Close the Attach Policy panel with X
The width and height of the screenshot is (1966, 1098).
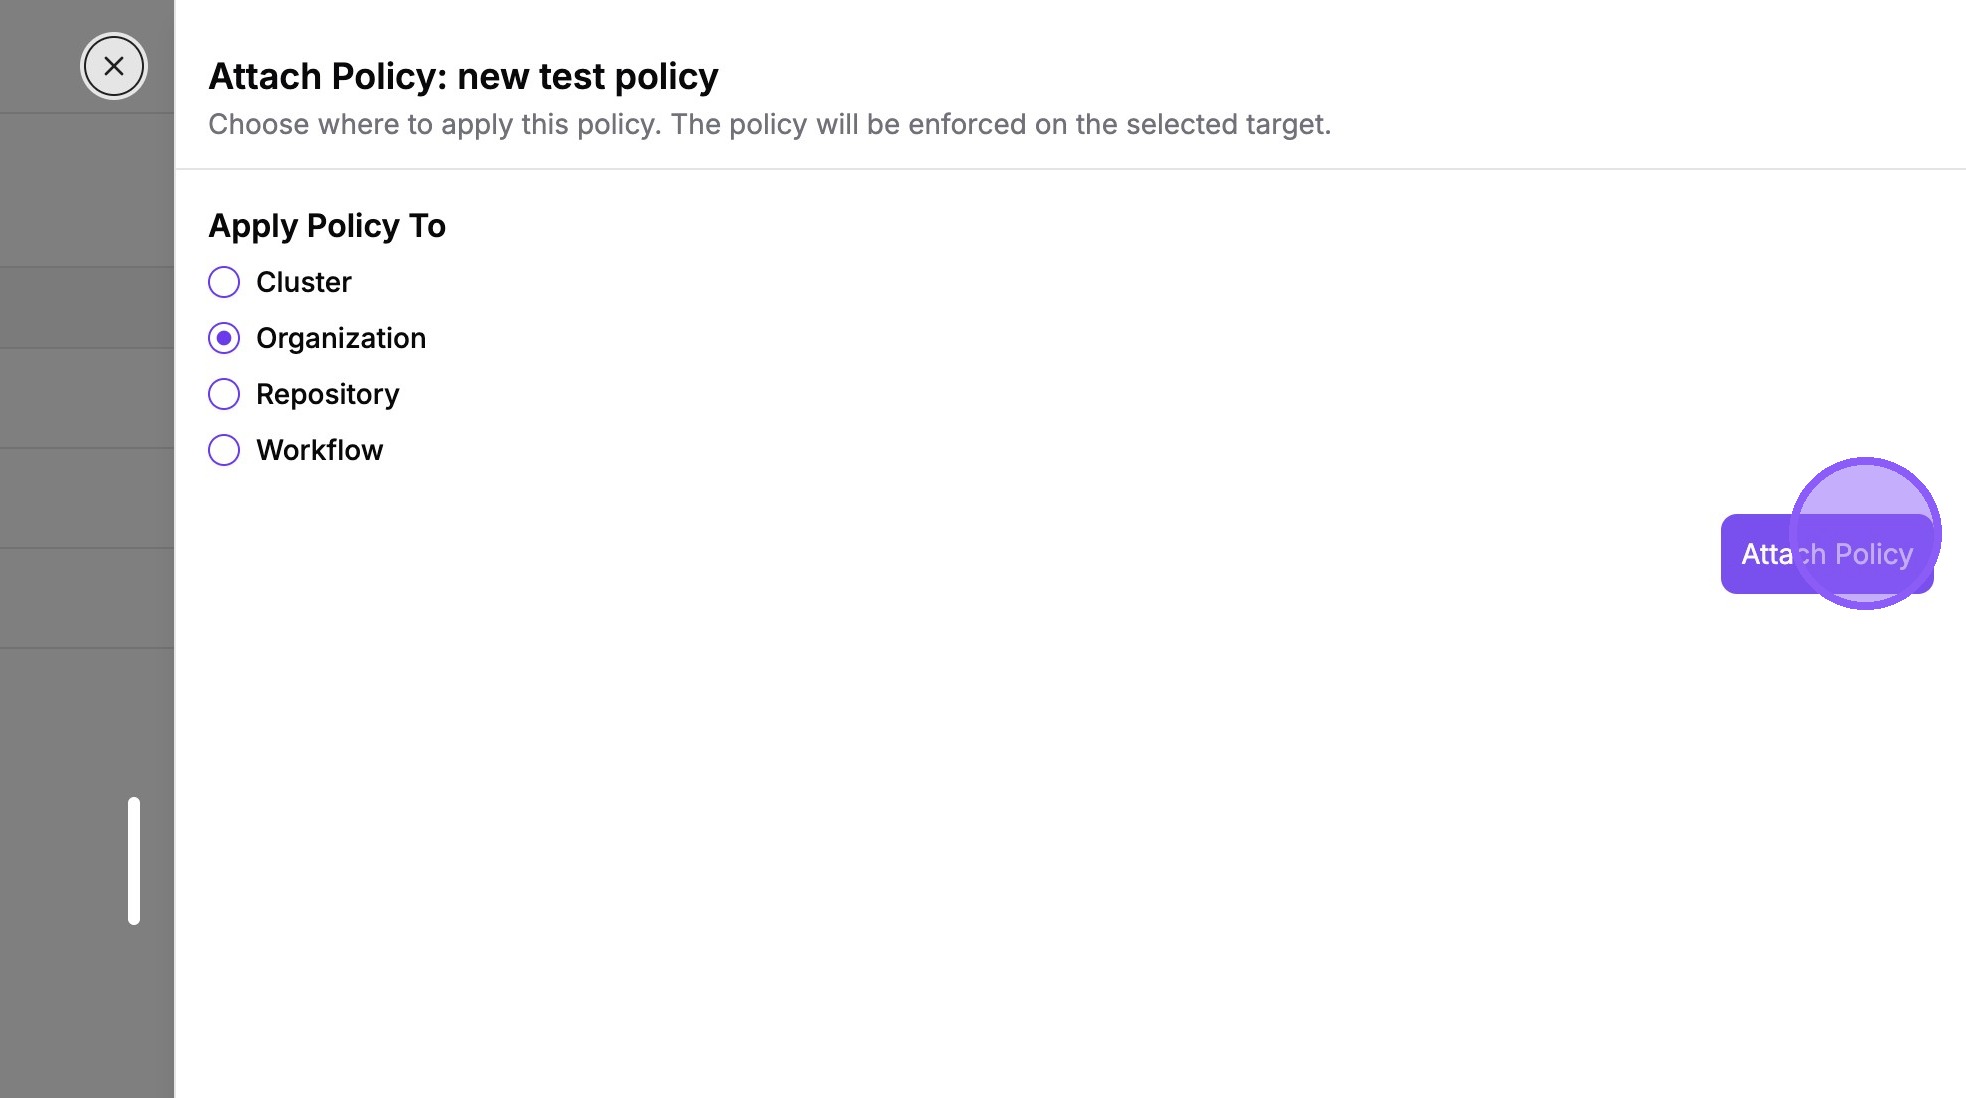[x=114, y=66]
